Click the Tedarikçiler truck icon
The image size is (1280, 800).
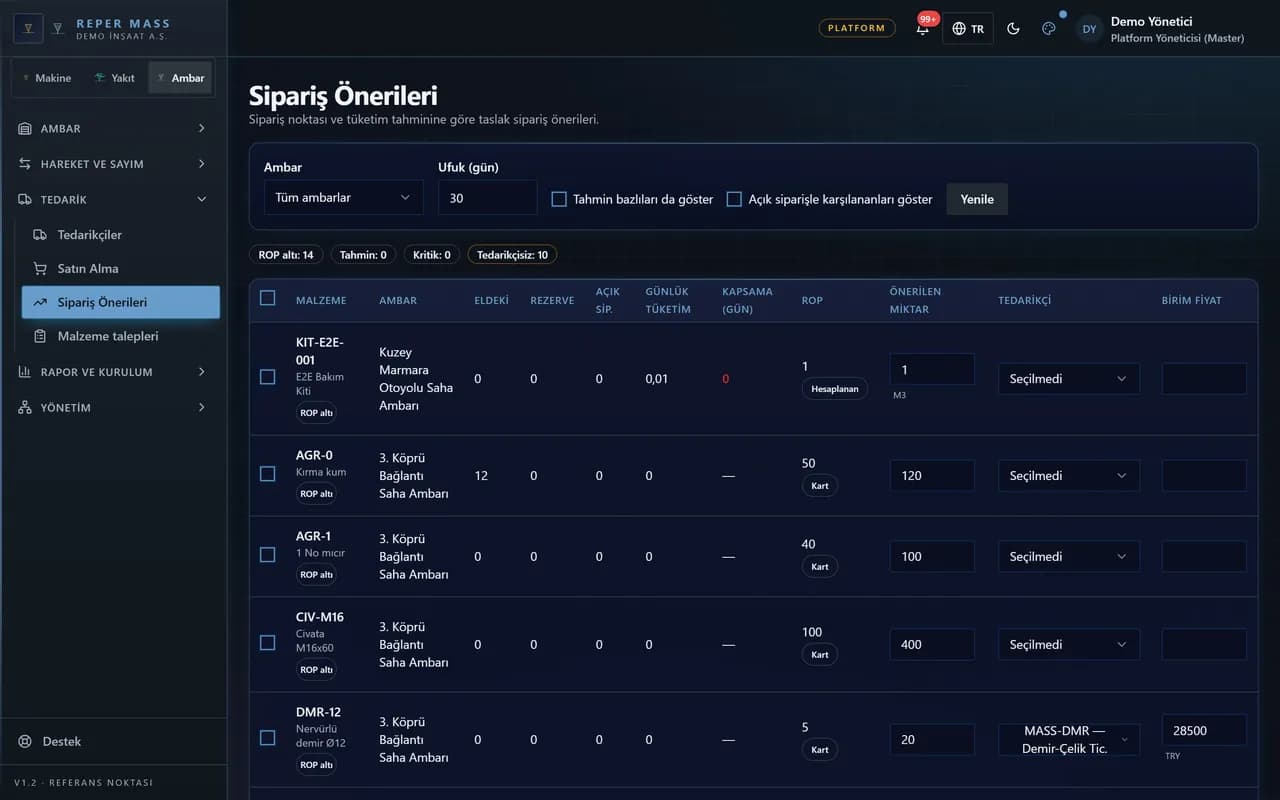pos(40,235)
